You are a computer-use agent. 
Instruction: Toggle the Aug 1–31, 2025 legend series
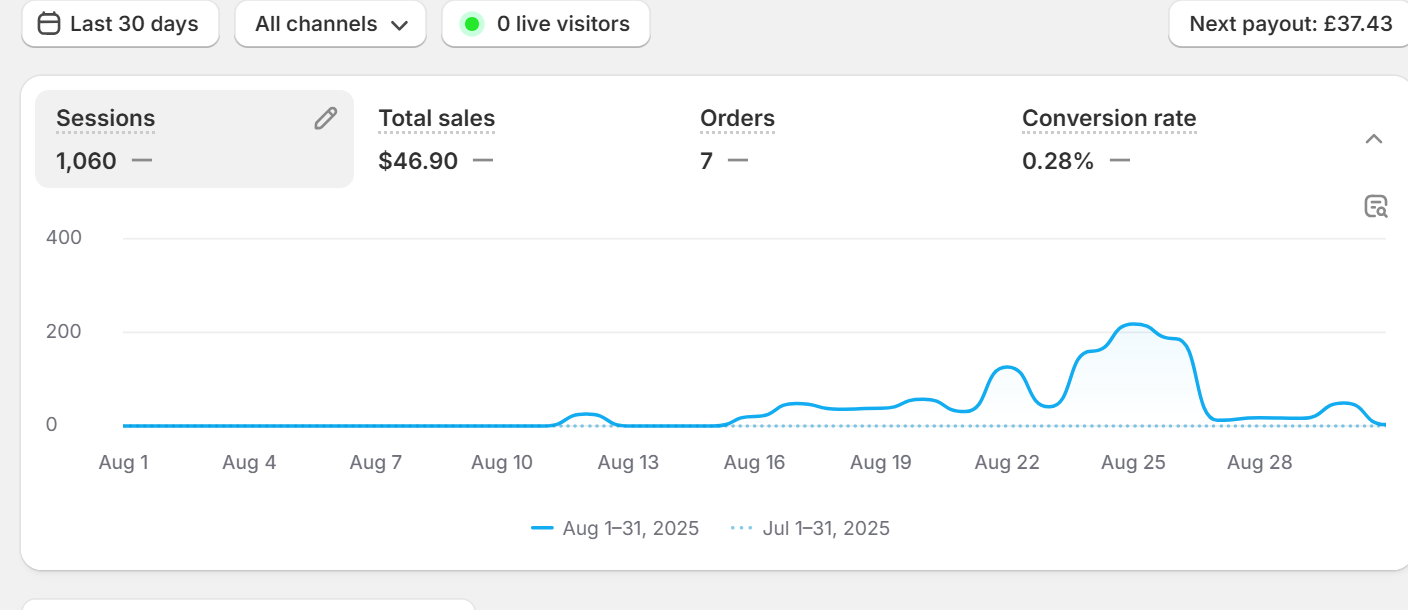point(630,528)
